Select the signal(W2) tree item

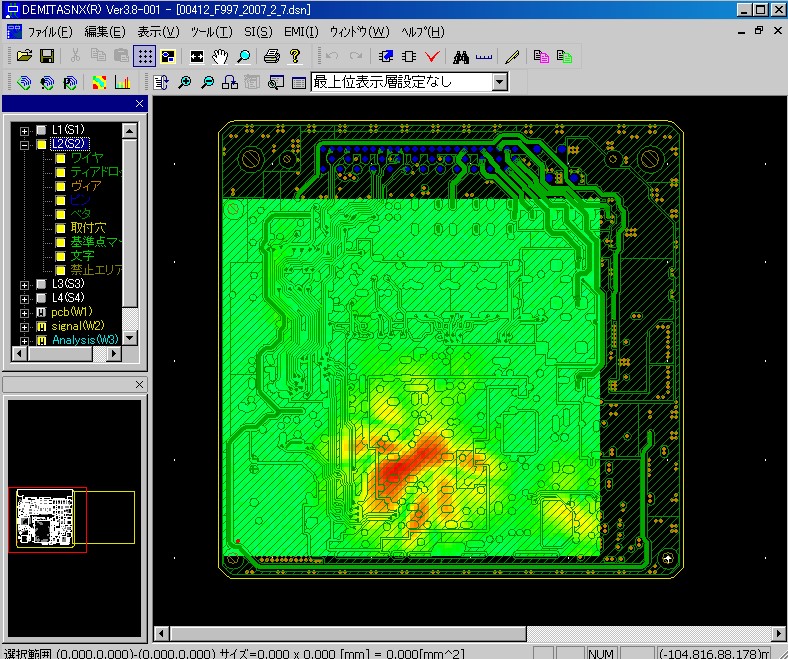[x=77, y=326]
